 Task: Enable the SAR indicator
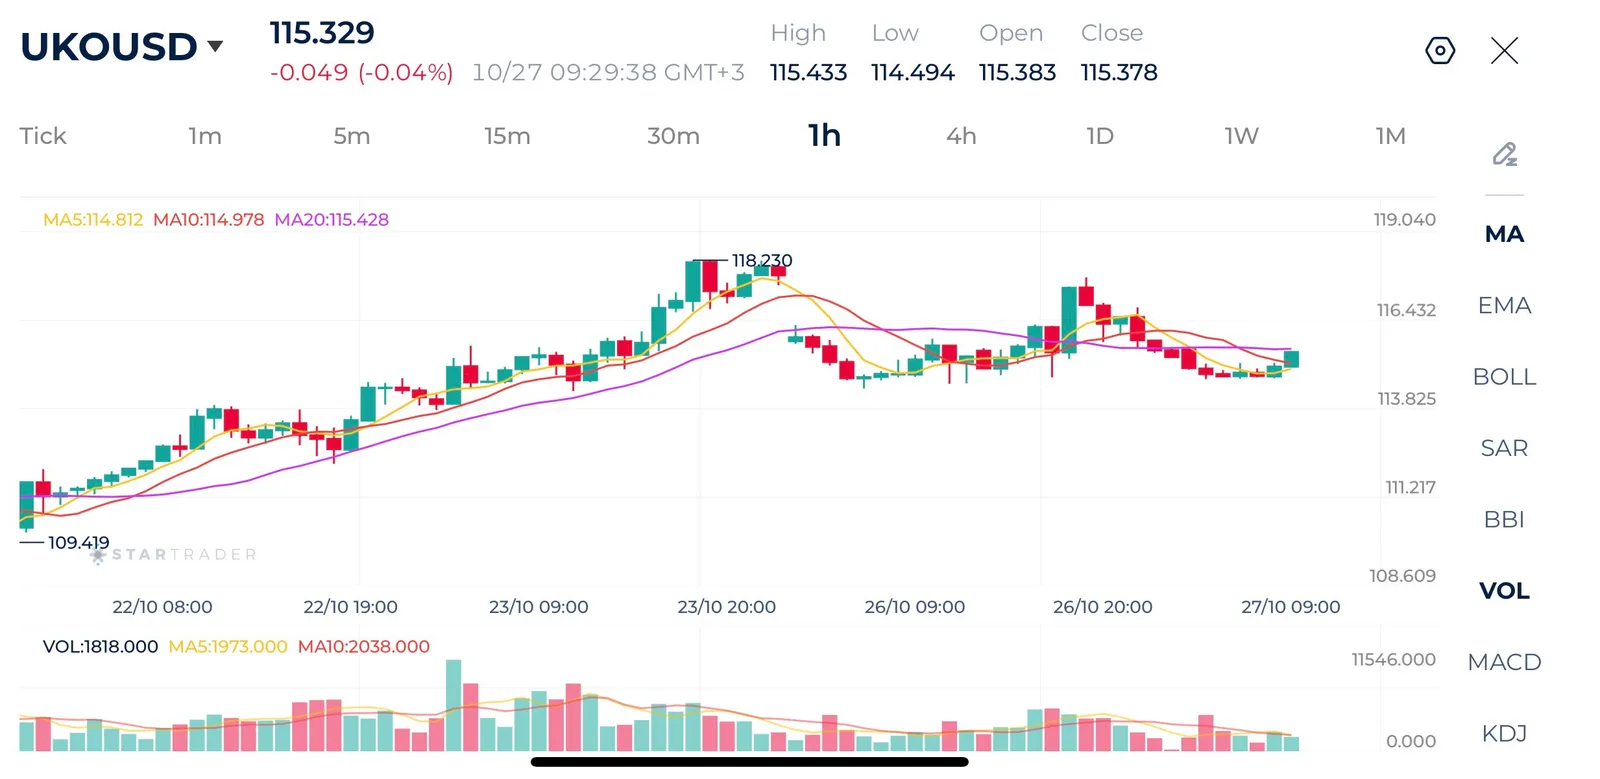click(x=1504, y=448)
